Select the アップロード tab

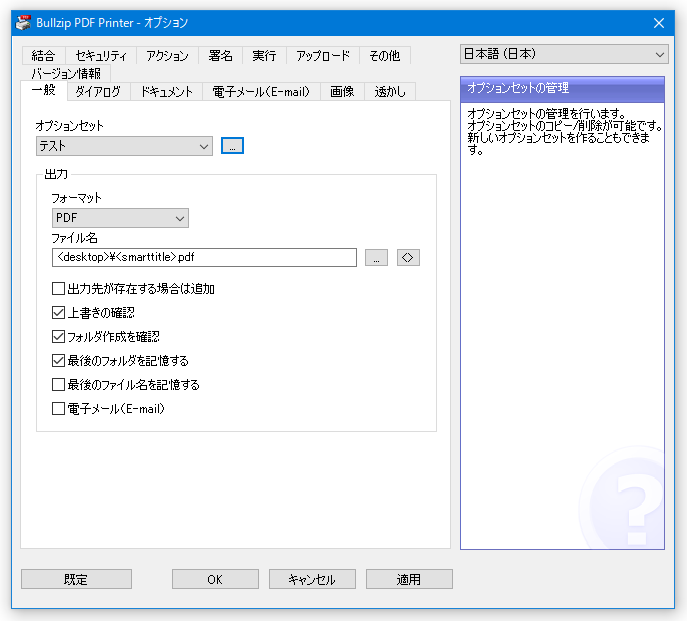coord(323,56)
